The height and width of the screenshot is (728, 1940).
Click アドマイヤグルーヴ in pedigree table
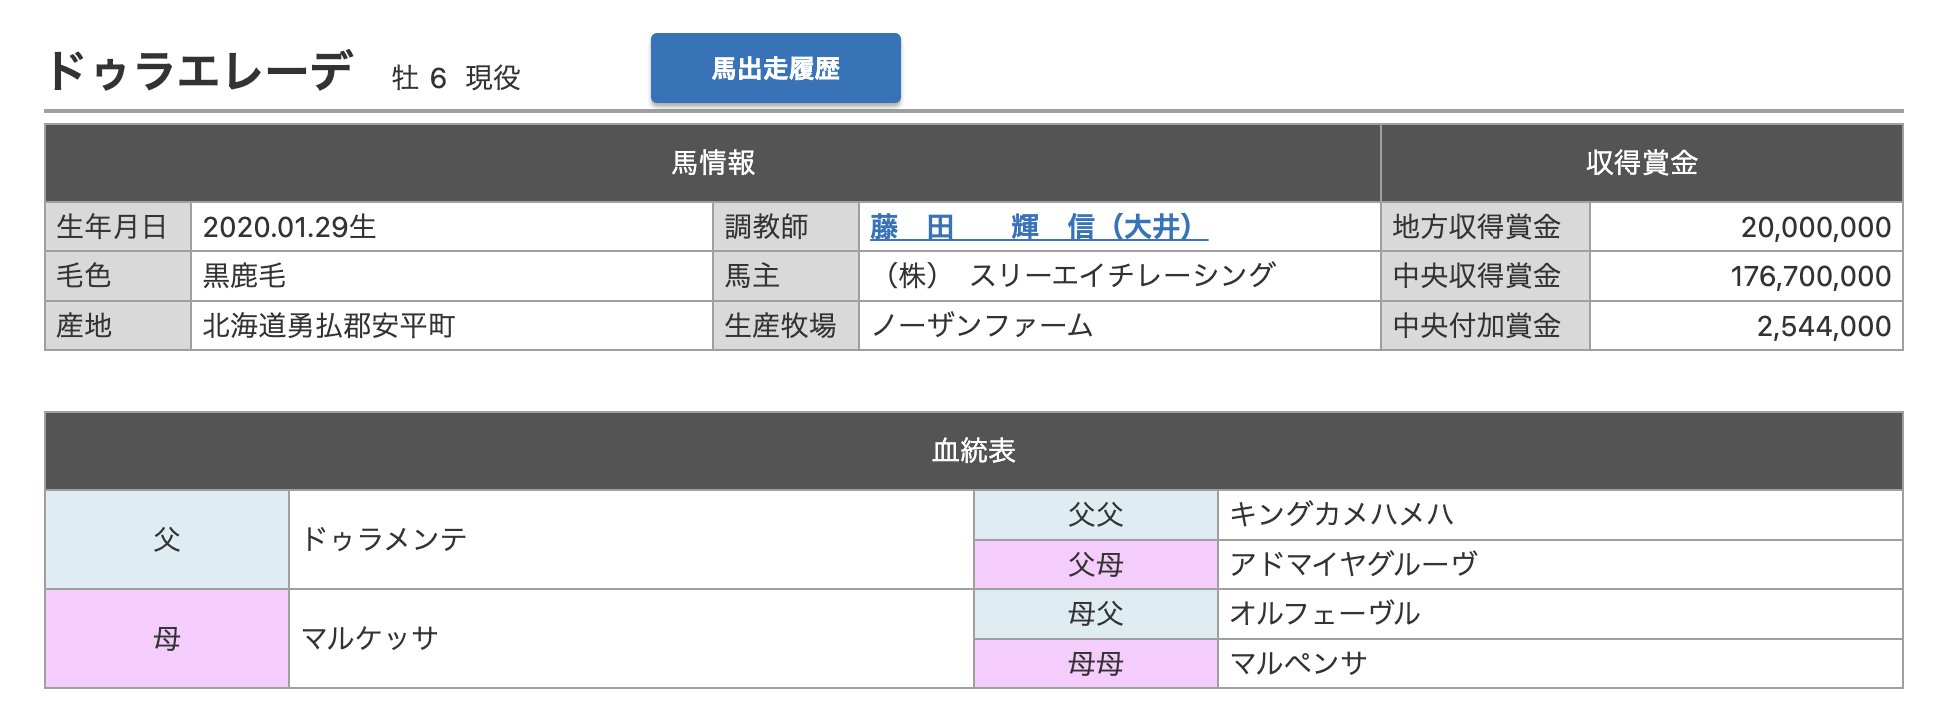pyautogui.click(x=1353, y=564)
